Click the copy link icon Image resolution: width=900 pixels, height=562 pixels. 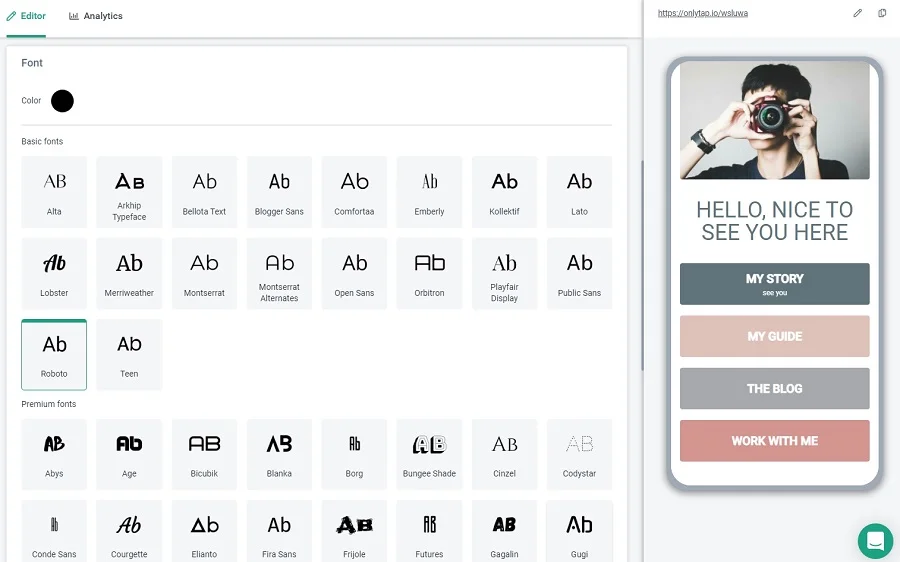point(882,13)
